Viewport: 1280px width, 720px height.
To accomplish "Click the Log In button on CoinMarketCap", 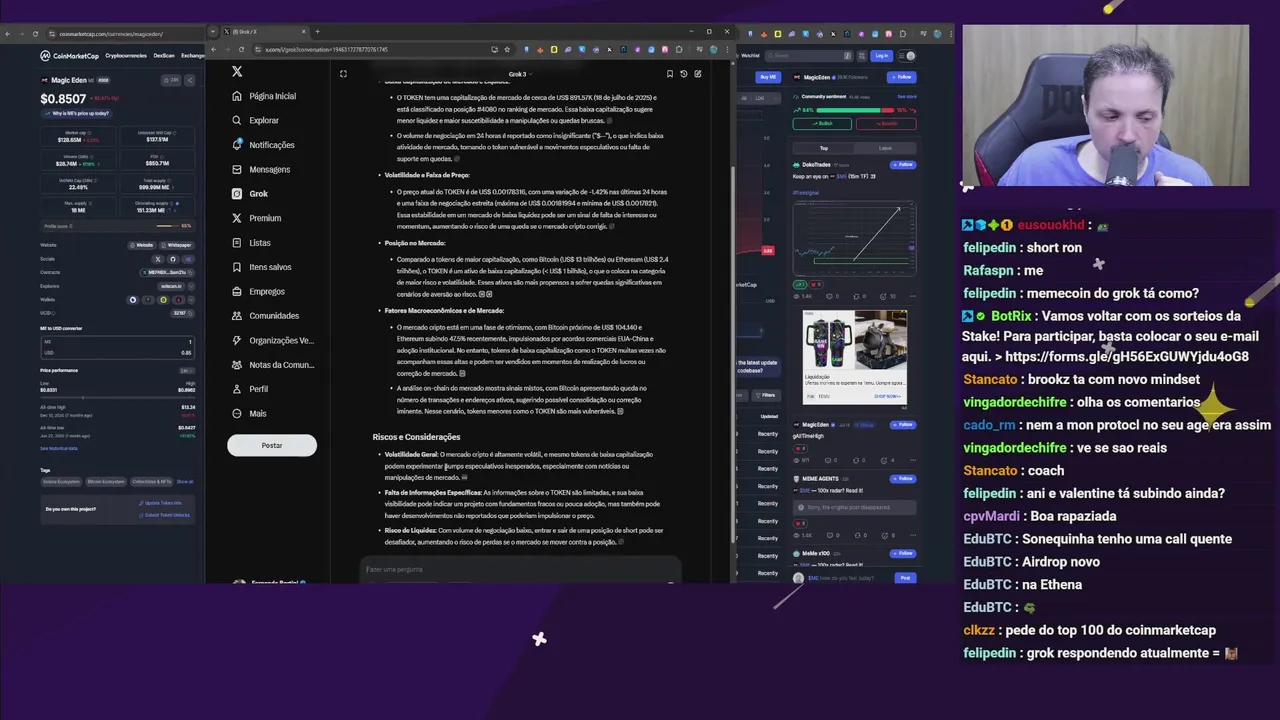I will click(x=881, y=56).
